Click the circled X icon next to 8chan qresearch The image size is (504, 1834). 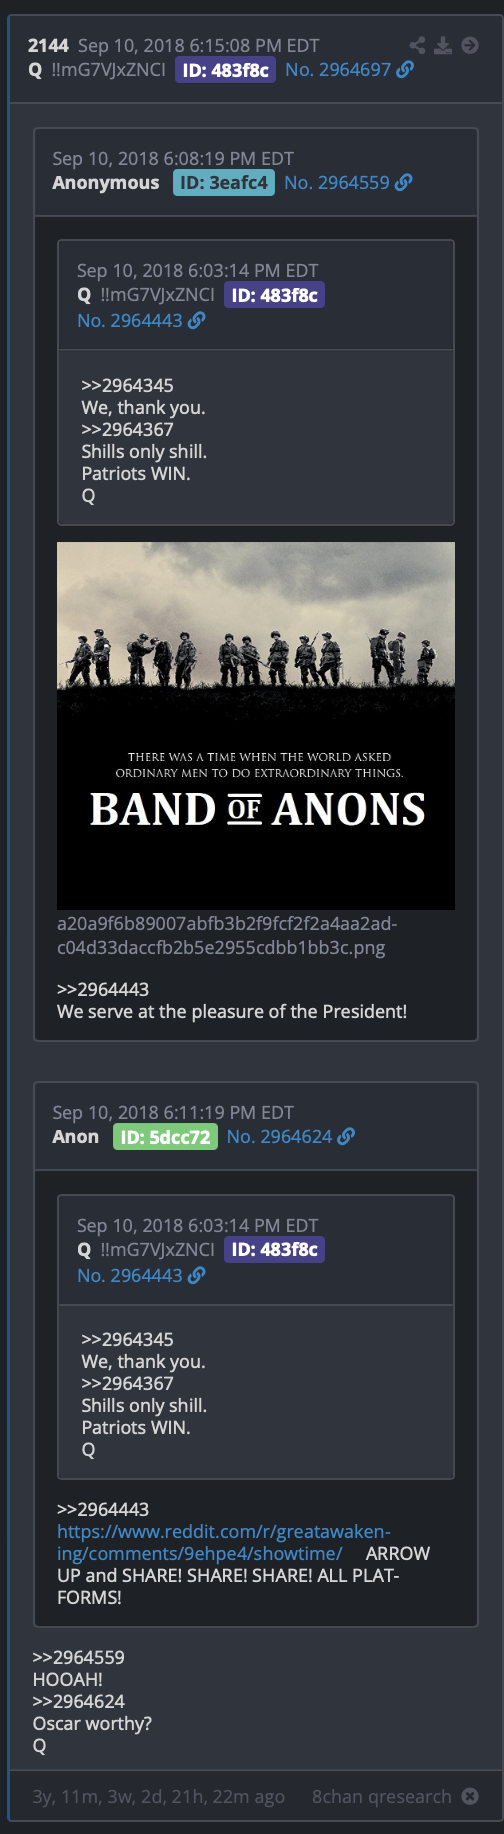[x=470, y=1796]
